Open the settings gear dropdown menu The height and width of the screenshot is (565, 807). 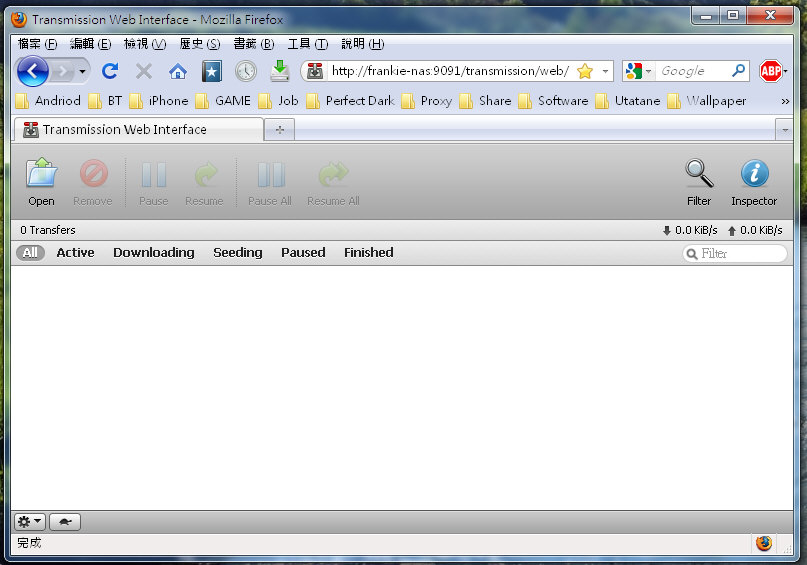tap(29, 522)
